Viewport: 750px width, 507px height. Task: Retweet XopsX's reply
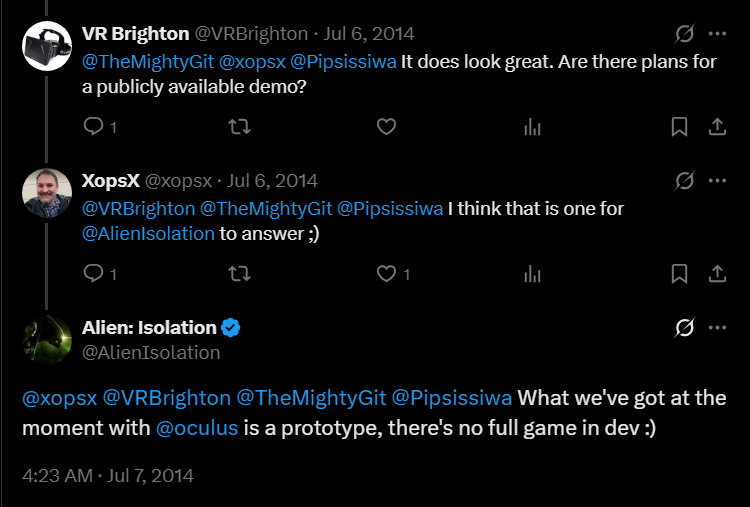click(x=240, y=273)
